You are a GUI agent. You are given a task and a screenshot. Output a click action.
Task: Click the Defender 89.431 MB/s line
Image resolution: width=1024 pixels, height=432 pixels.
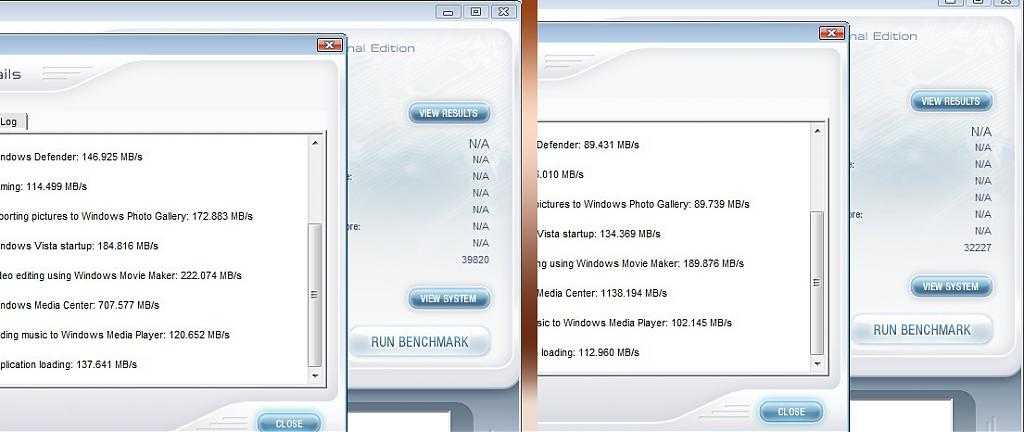pyautogui.click(x=588, y=145)
